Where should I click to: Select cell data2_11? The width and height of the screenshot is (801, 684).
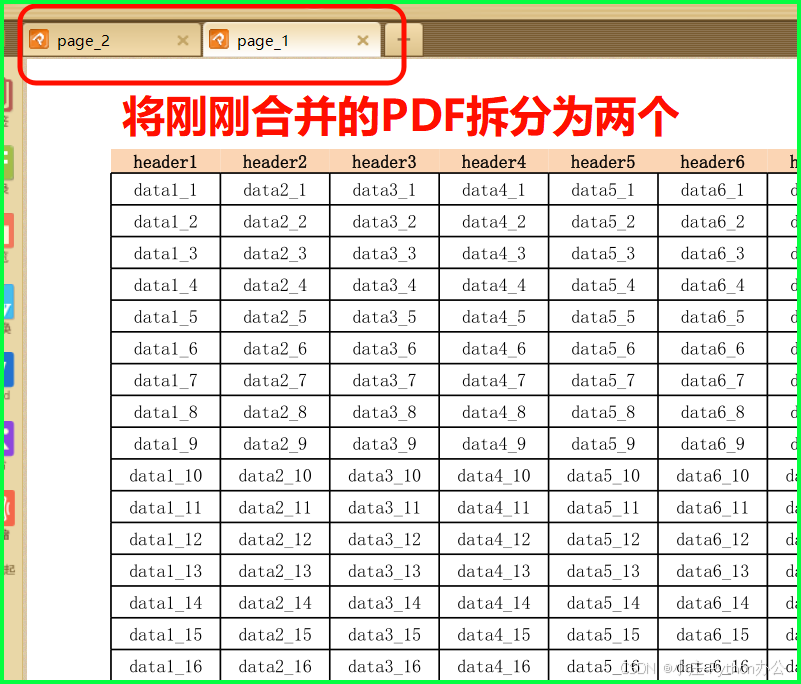tap(275, 507)
